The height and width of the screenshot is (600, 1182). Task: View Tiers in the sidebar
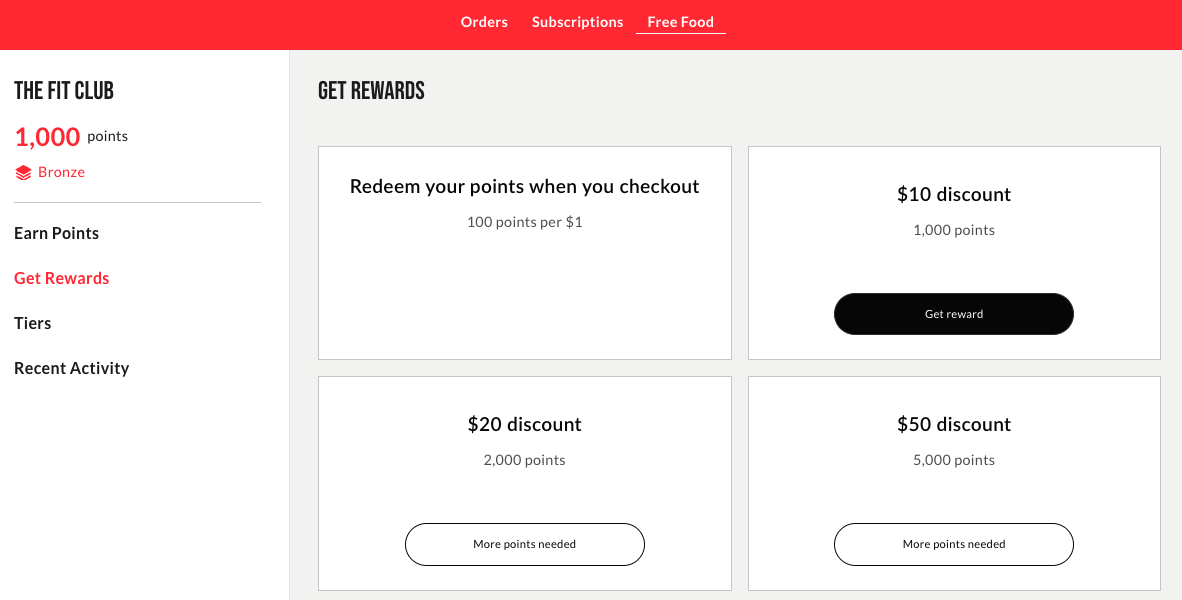[x=32, y=323]
